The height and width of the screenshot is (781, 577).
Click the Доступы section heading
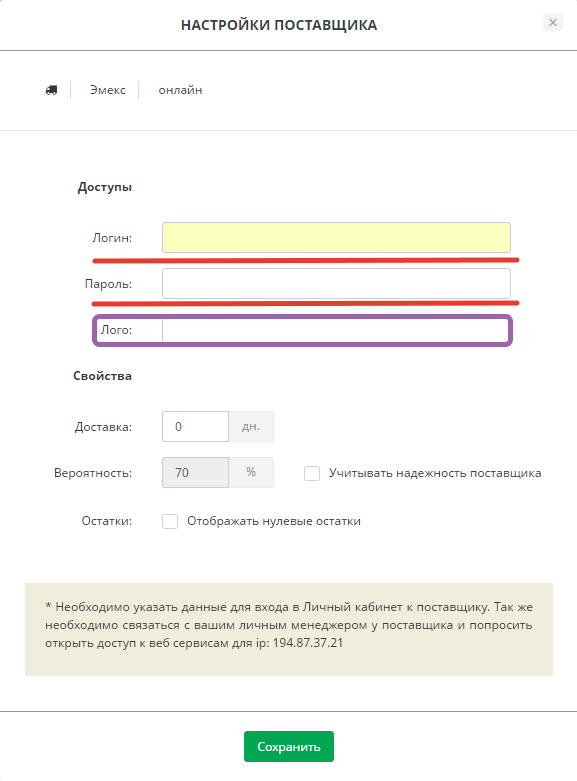coord(105,187)
